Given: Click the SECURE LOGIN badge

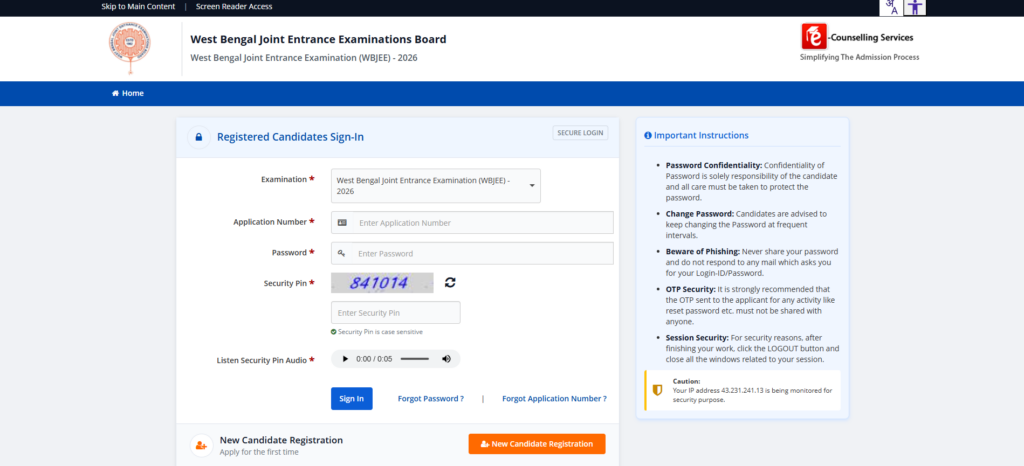Looking at the screenshot, I should 580,132.
